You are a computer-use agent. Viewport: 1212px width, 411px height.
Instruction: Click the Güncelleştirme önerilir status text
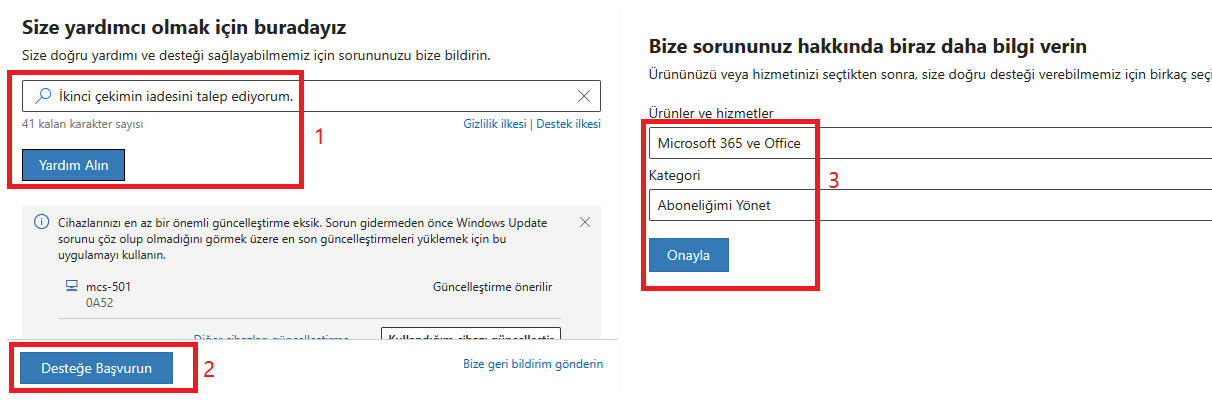click(492, 286)
